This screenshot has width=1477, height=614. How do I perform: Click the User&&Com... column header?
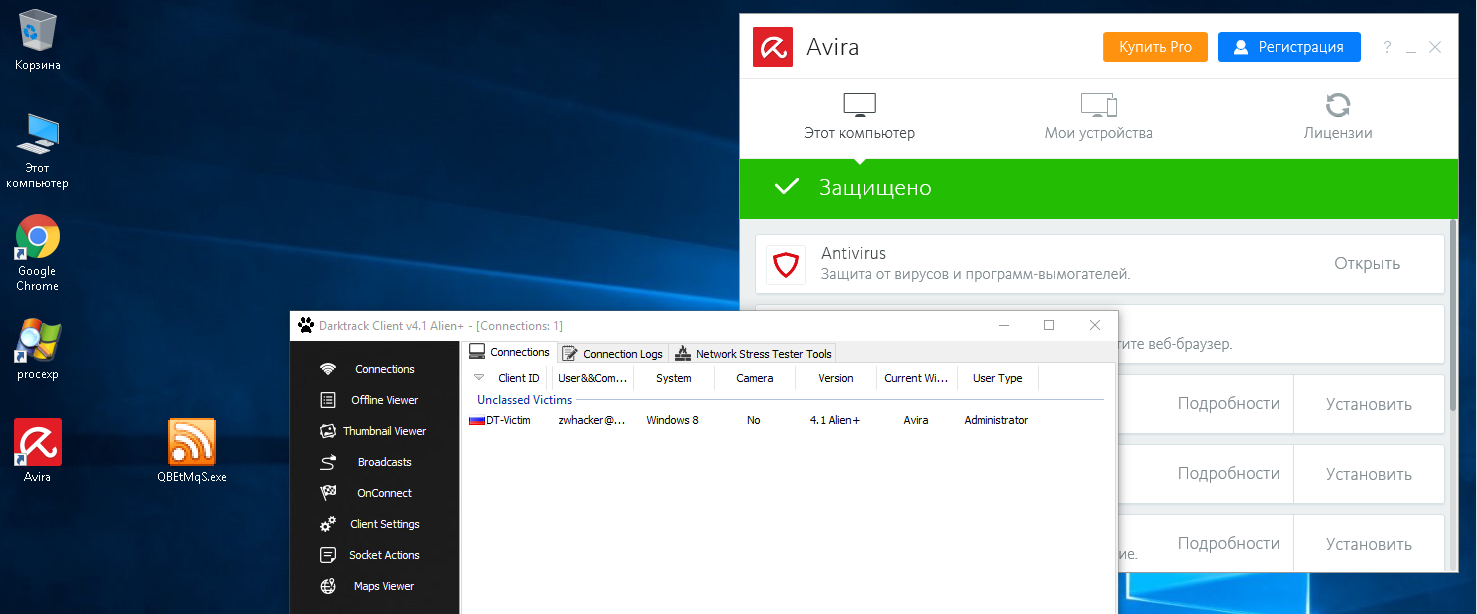[593, 378]
